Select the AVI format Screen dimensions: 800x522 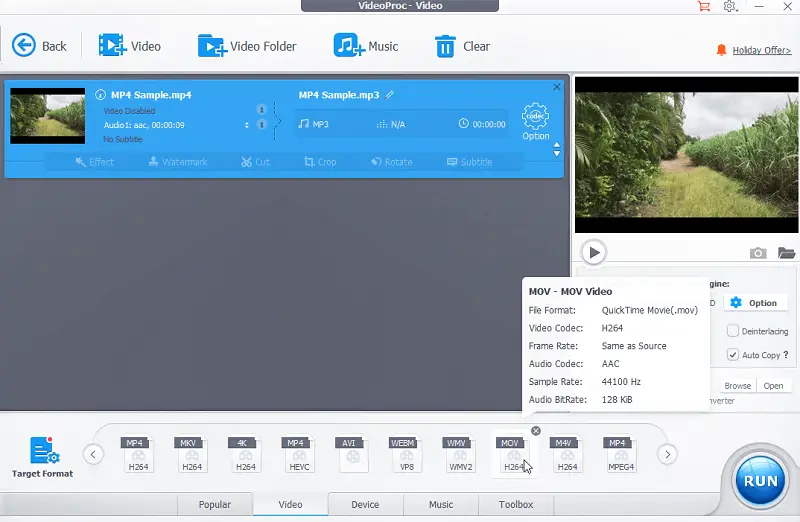coord(353,454)
